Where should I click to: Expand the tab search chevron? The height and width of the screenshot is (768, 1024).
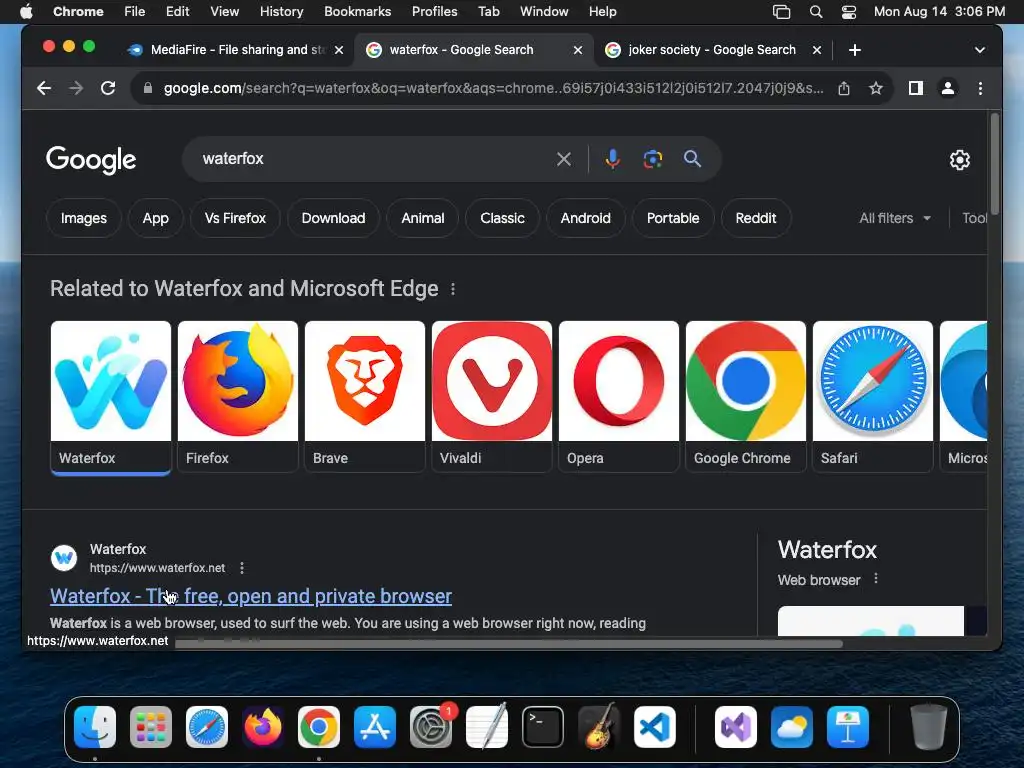980,50
